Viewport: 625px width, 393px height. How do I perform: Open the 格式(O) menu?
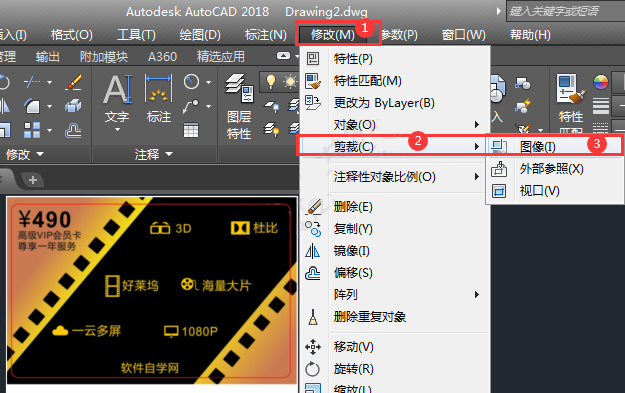pos(72,35)
